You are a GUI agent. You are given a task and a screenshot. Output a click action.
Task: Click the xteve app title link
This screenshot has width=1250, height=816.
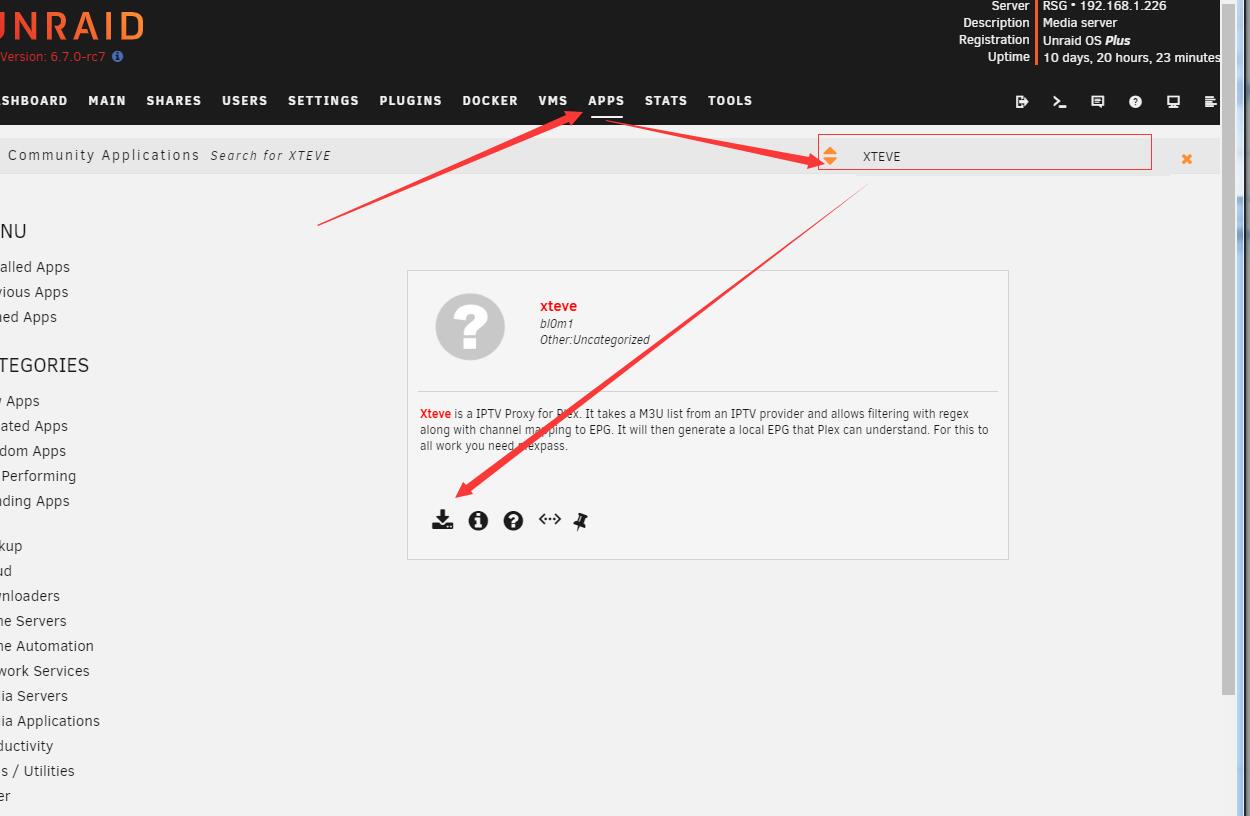558,306
